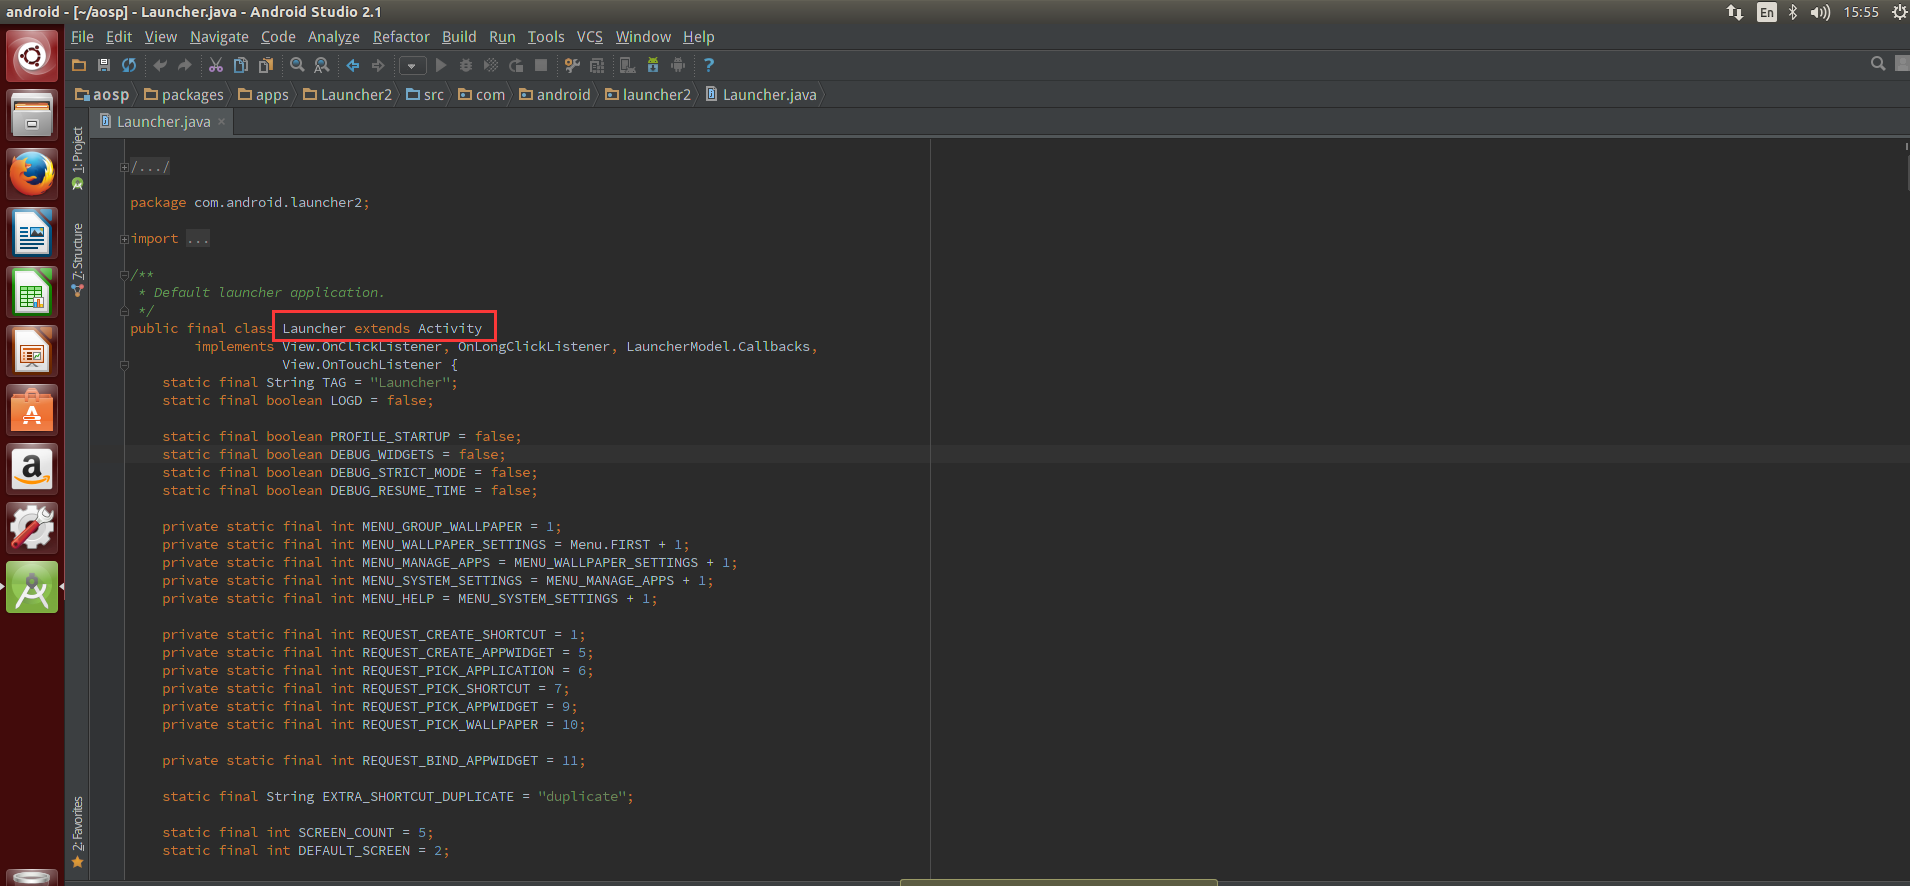
Task: Place cursor on "DEBUG_WIDGETS" code text
Action: (x=382, y=455)
